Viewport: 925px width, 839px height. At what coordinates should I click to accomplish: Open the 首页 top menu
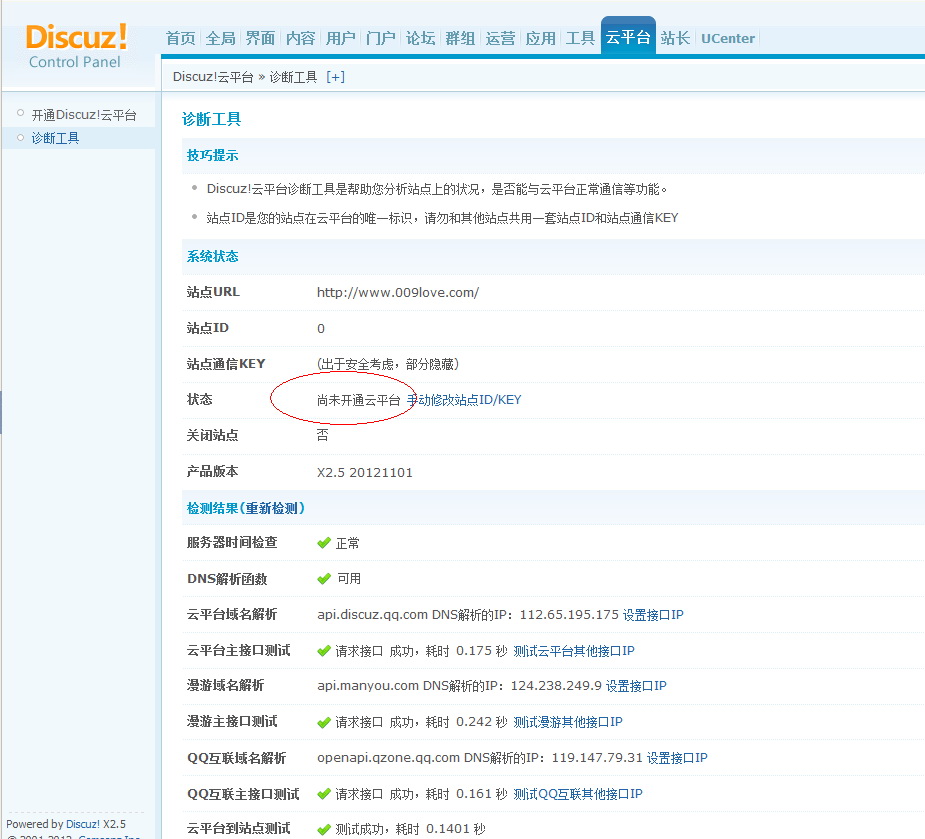(x=181, y=38)
